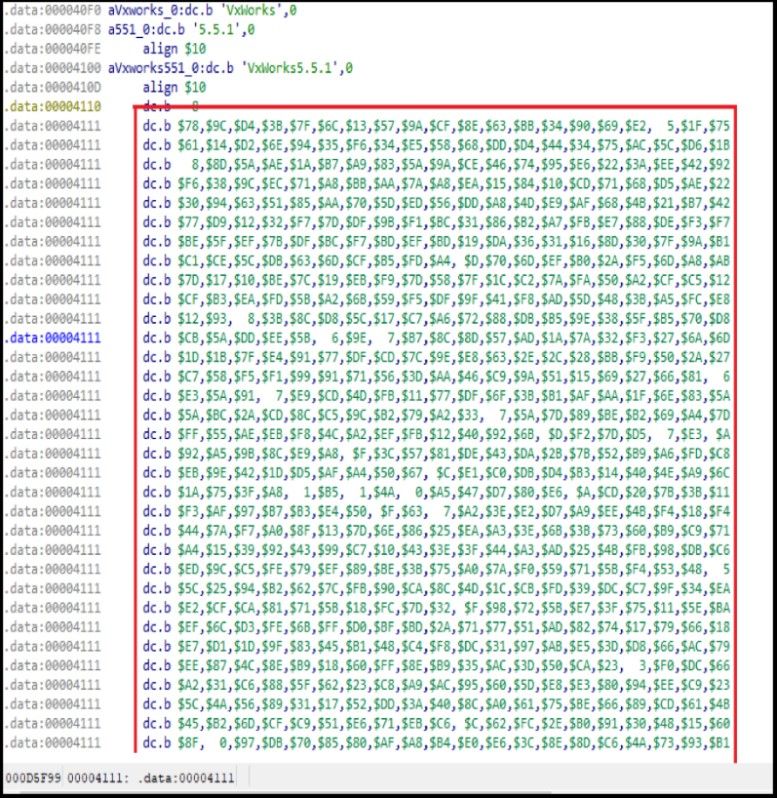Screen dimensions: 777x798
Task: Select the aVxworks551_0 label
Action: [x=153, y=68]
